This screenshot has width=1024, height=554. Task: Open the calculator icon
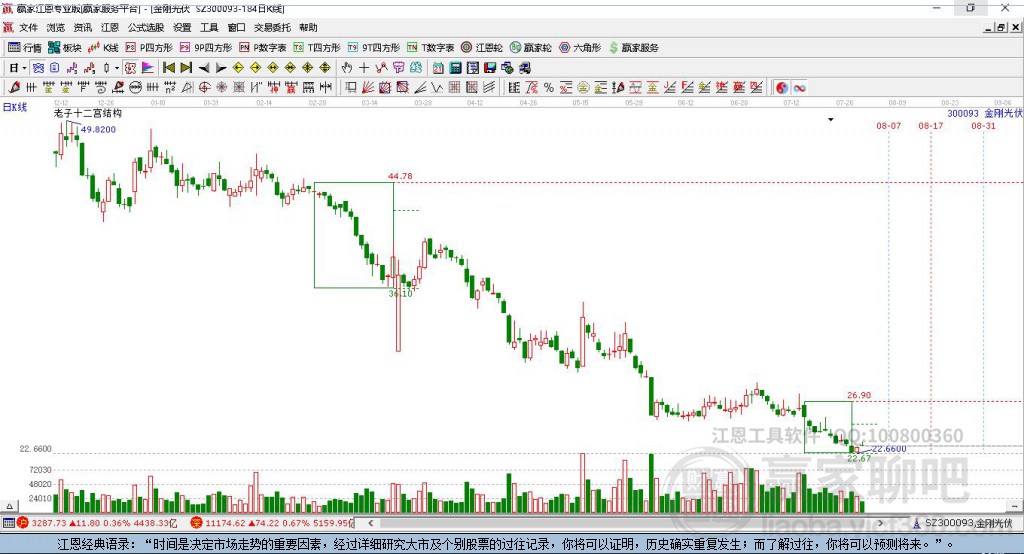(456, 68)
